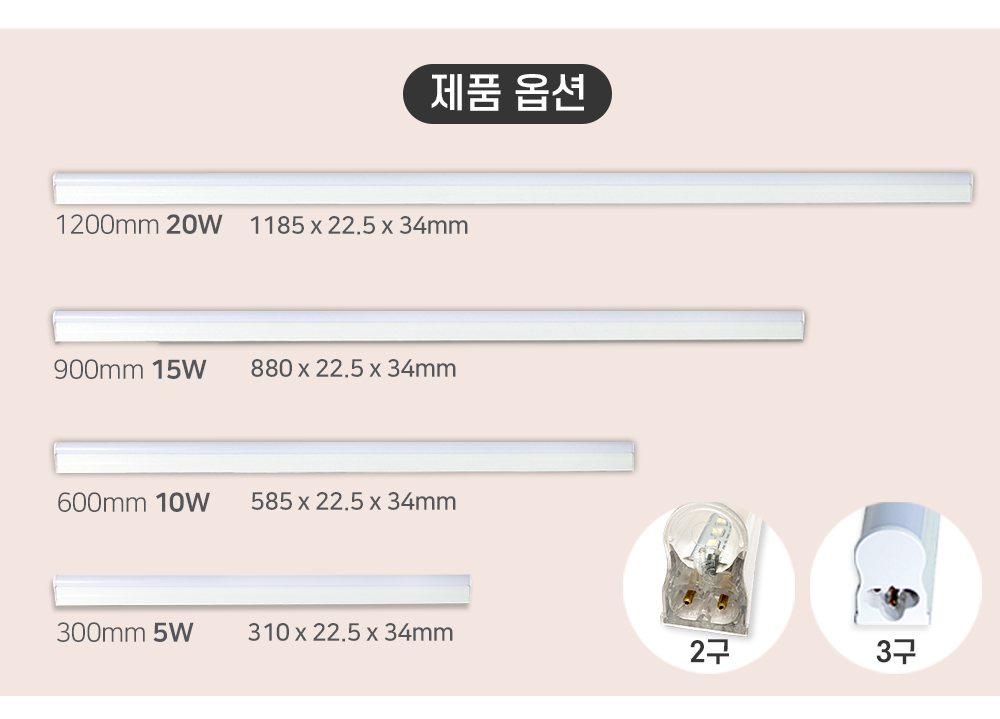Select the 900mm LED bar image
1000x719 pixels.
[x=430, y=325]
